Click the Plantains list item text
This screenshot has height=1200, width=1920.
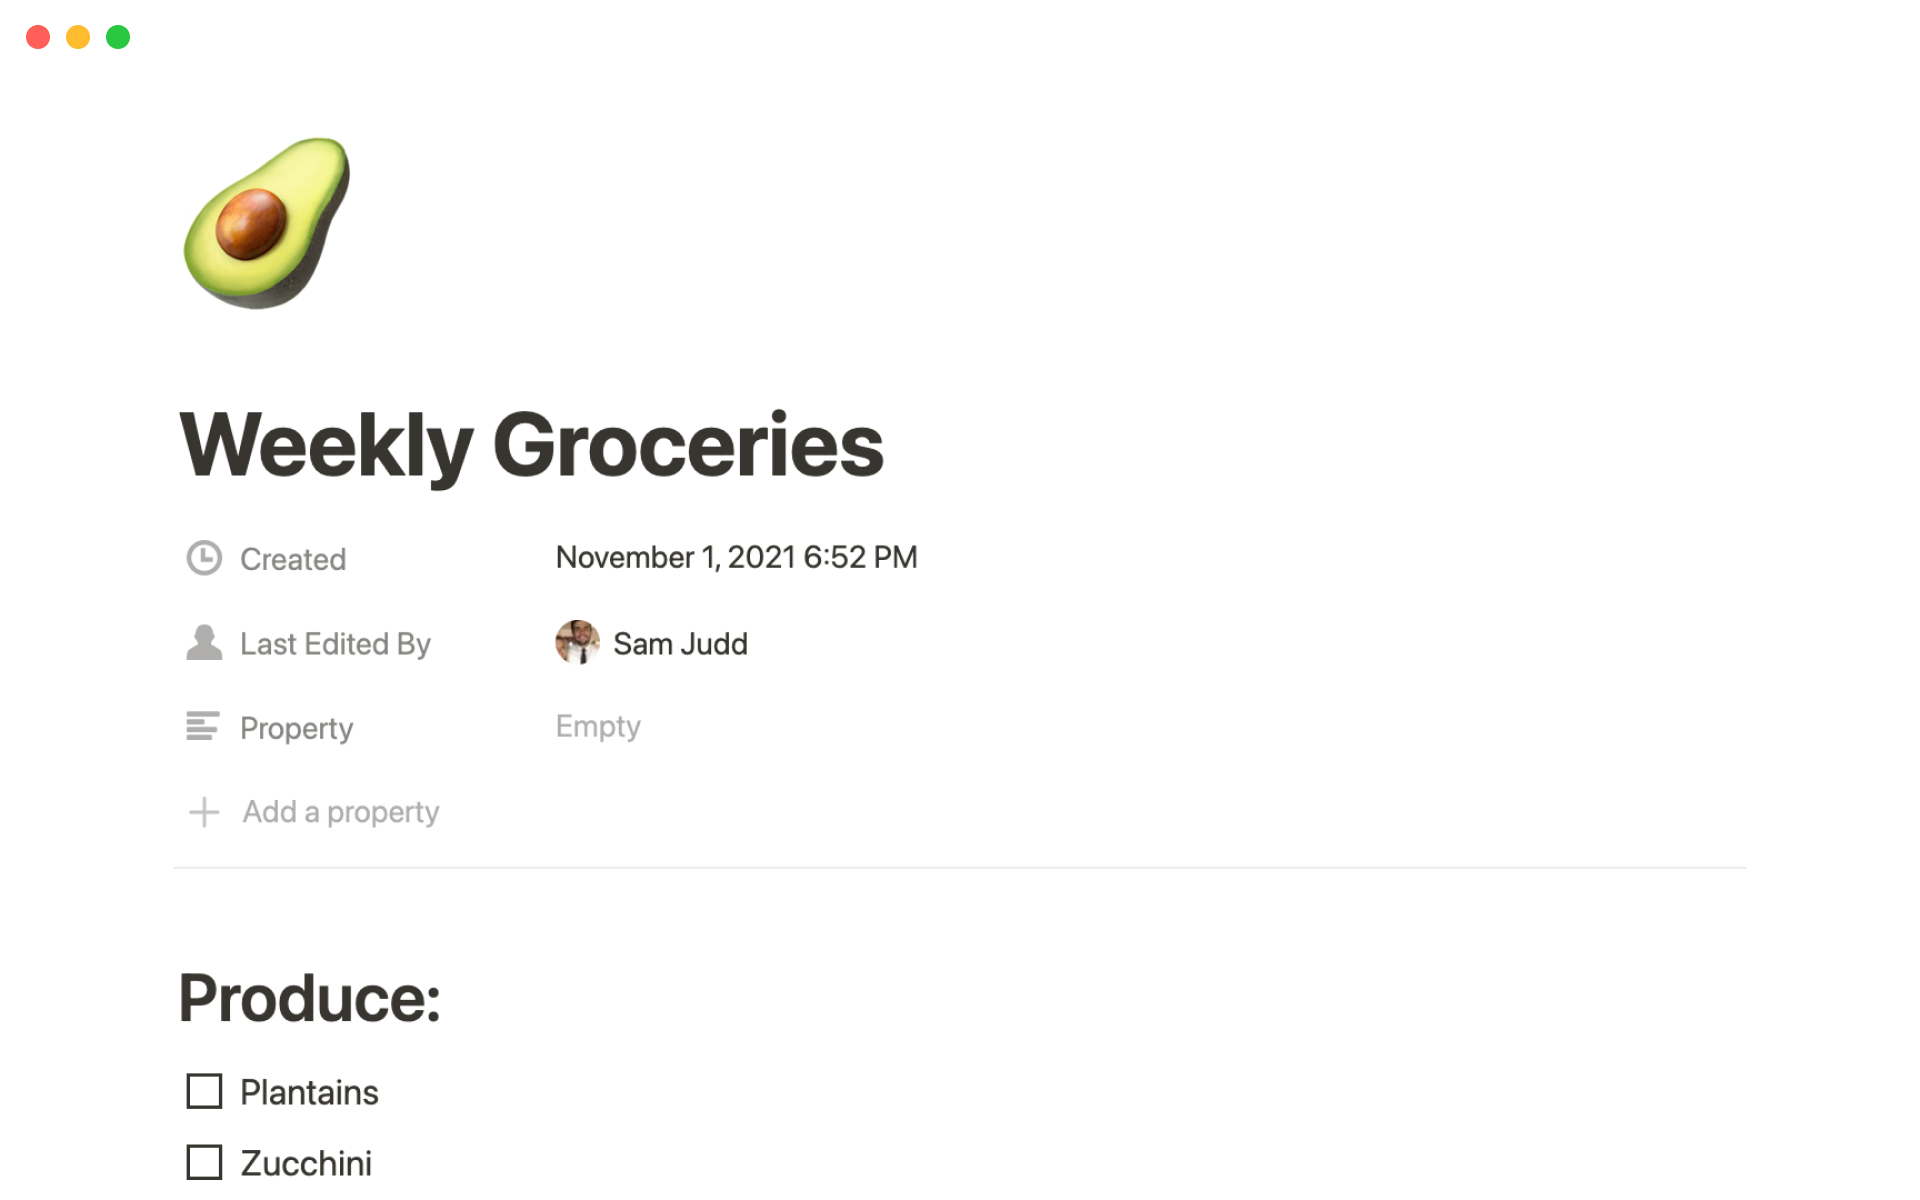309,1092
